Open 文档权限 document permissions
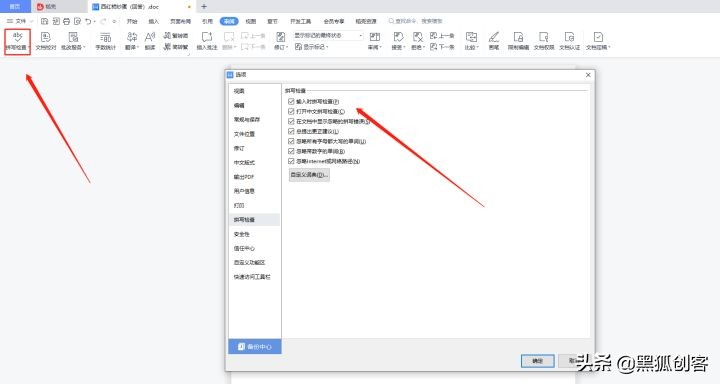The image size is (720, 384). coord(544,41)
